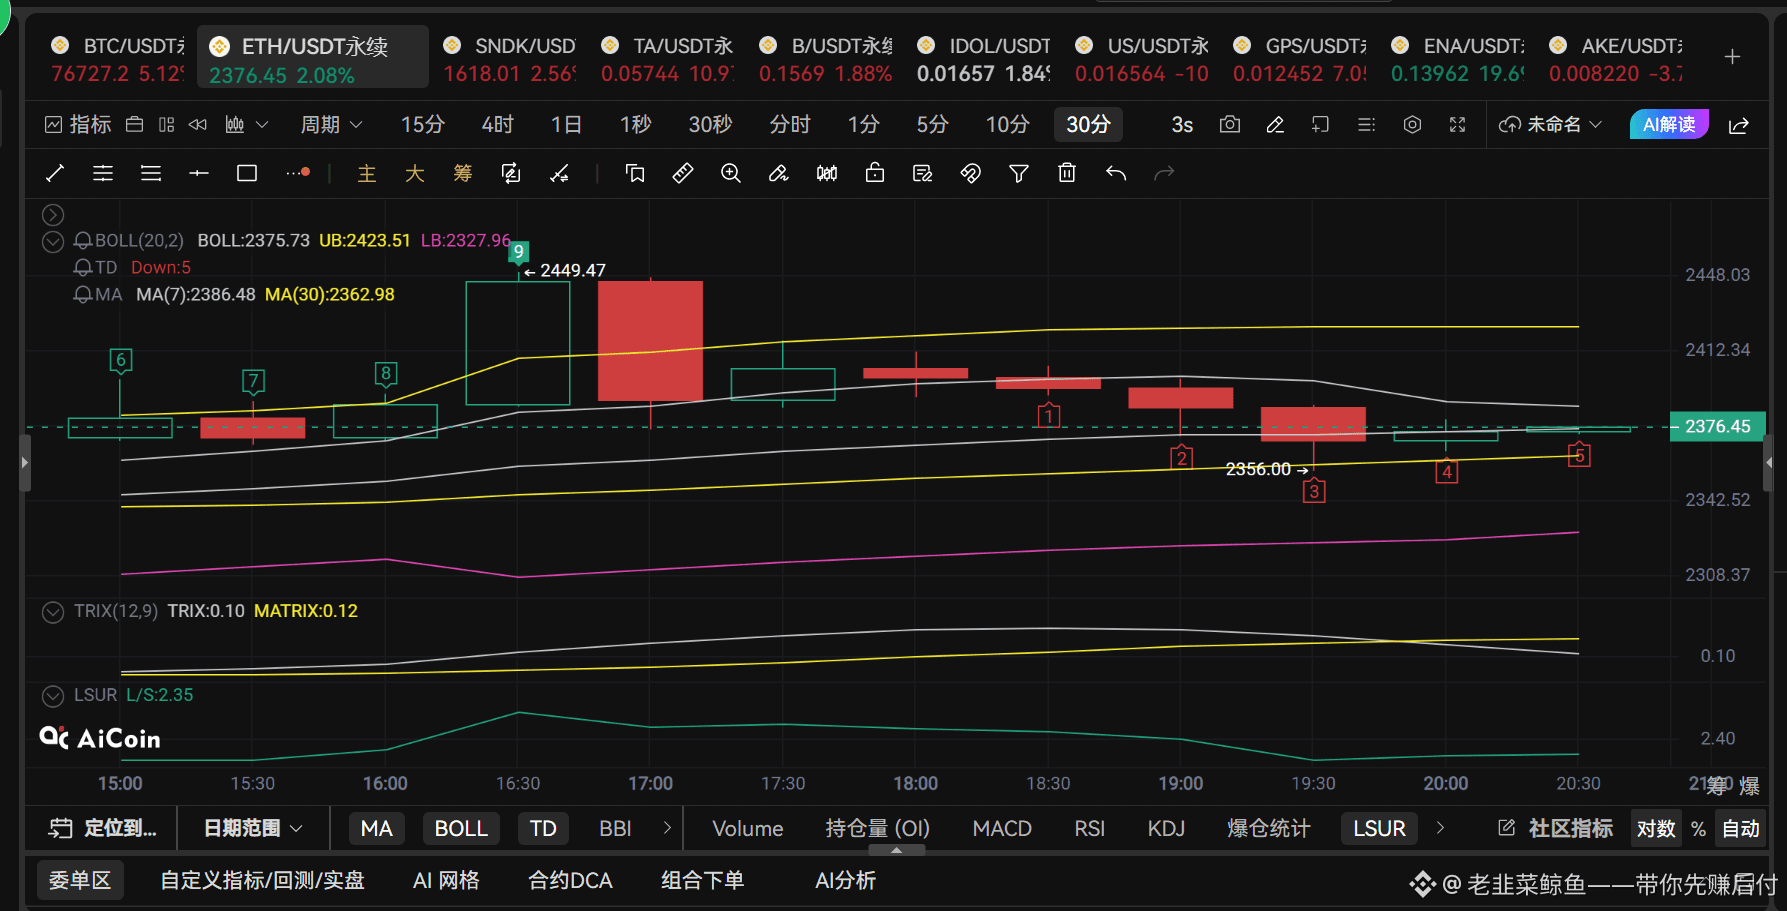Switch to the ENA/USDT tab
Image resolution: width=1787 pixels, height=911 pixels.
pos(1459,59)
